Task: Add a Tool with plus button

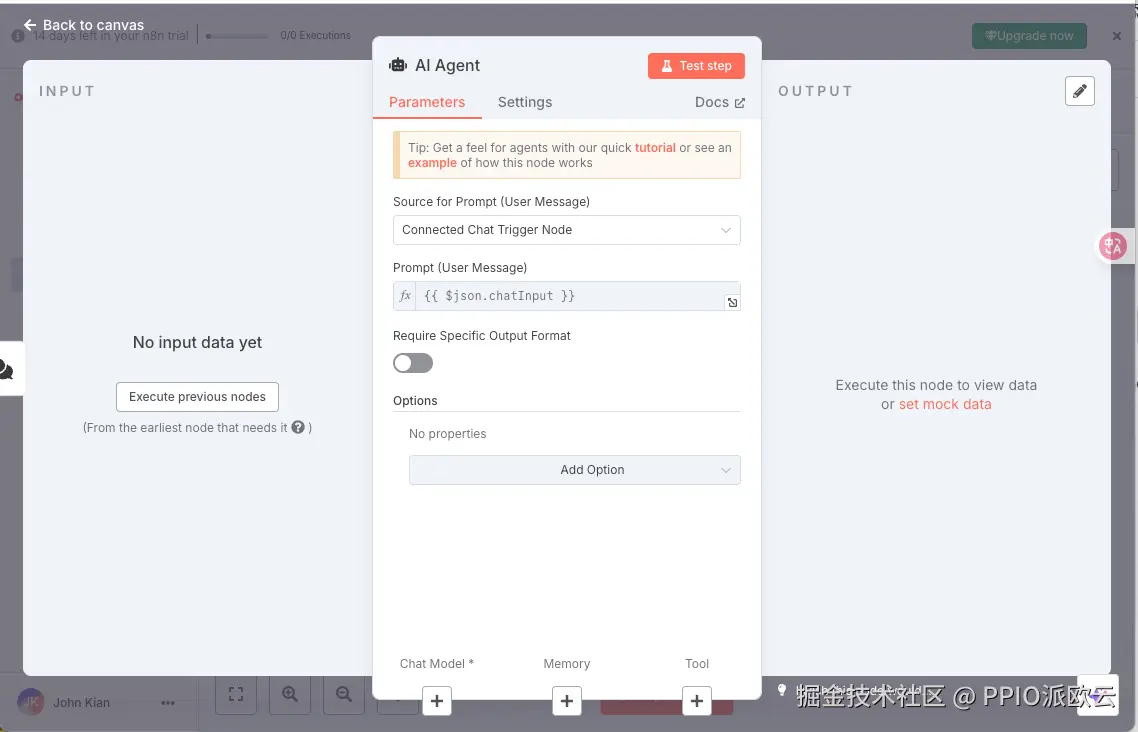Action: point(697,702)
